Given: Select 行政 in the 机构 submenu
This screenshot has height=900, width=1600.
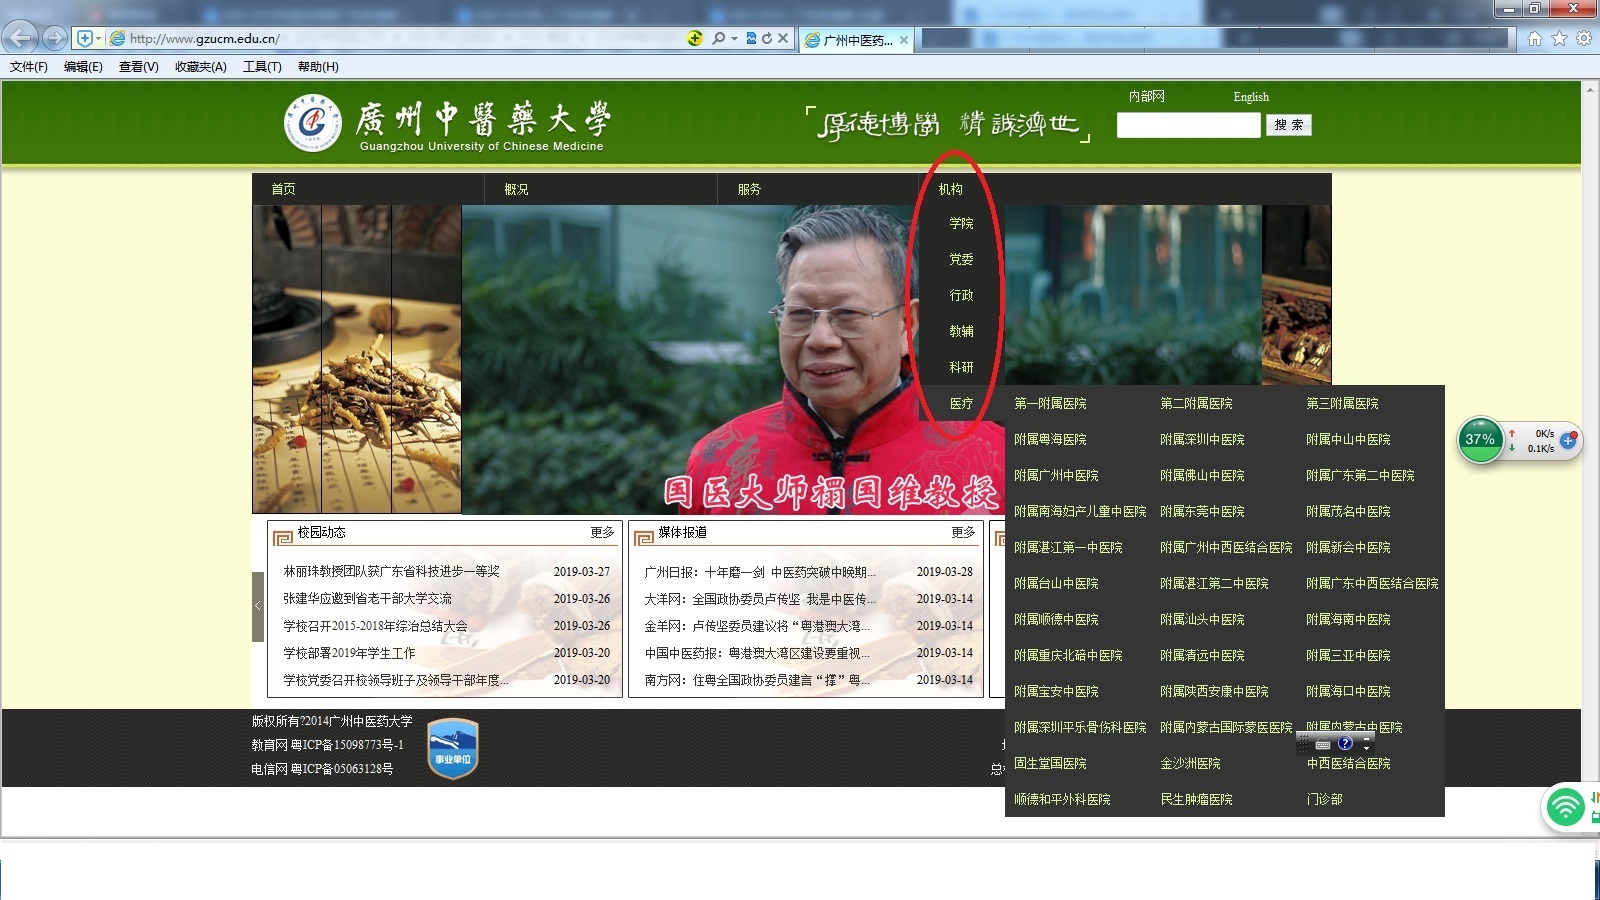Looking at the screenshot, I should coord(961,295).
